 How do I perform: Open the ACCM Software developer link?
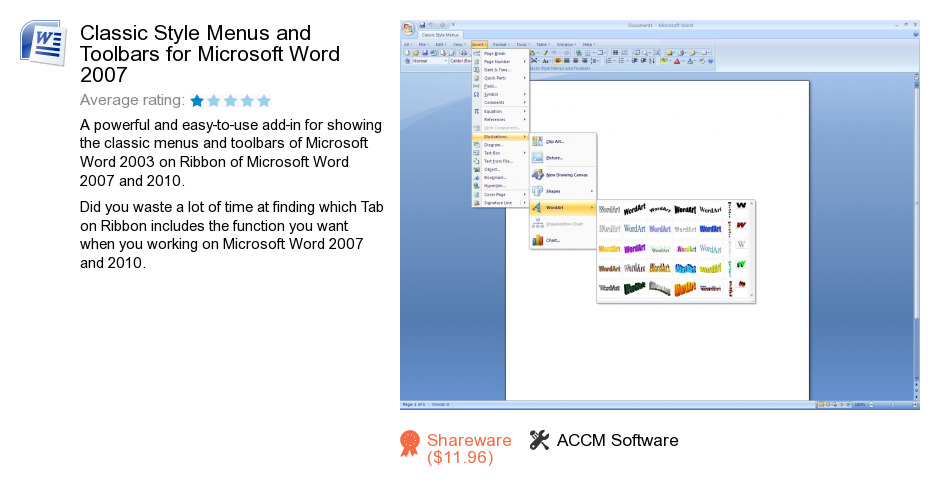(x=617, y=440)
